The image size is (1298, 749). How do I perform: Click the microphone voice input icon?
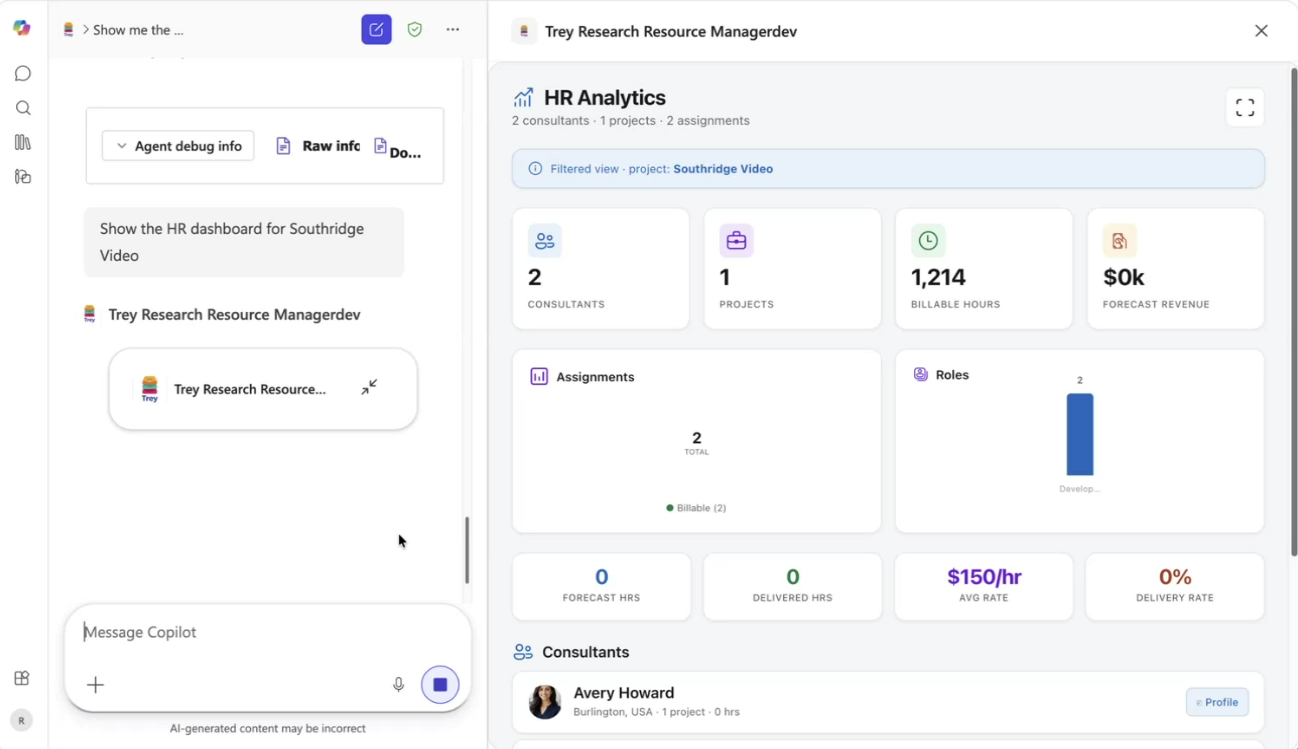coord(398,685)
